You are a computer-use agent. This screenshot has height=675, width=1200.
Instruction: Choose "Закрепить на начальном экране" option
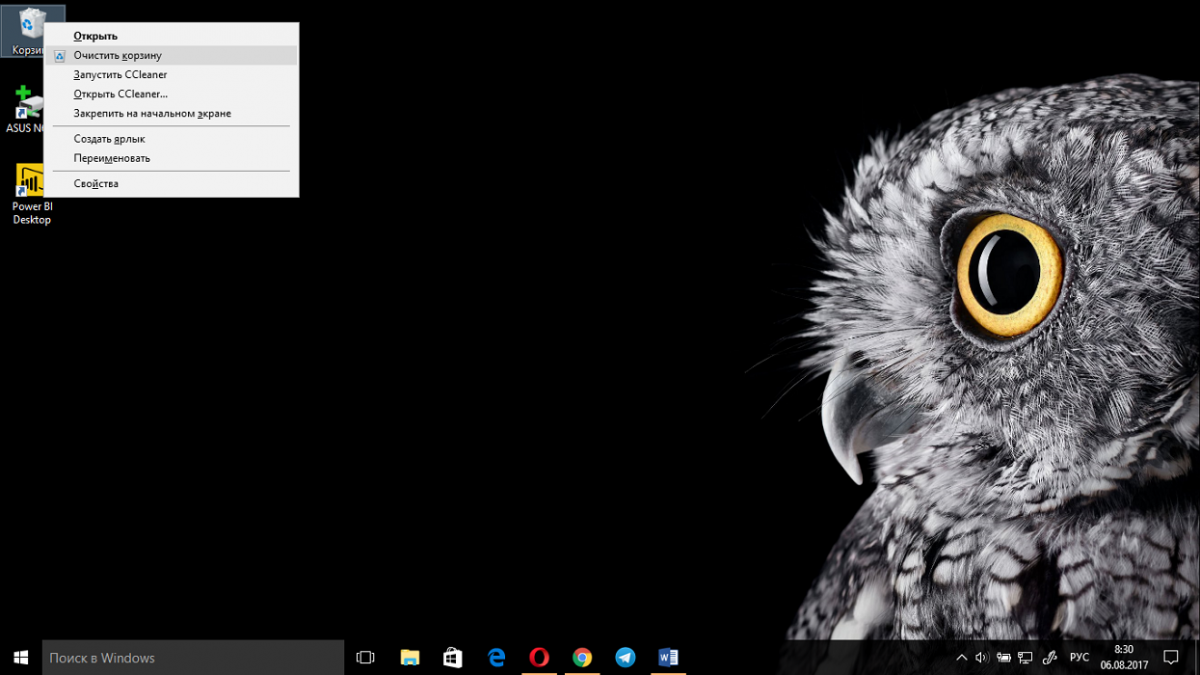coord(152,113)
